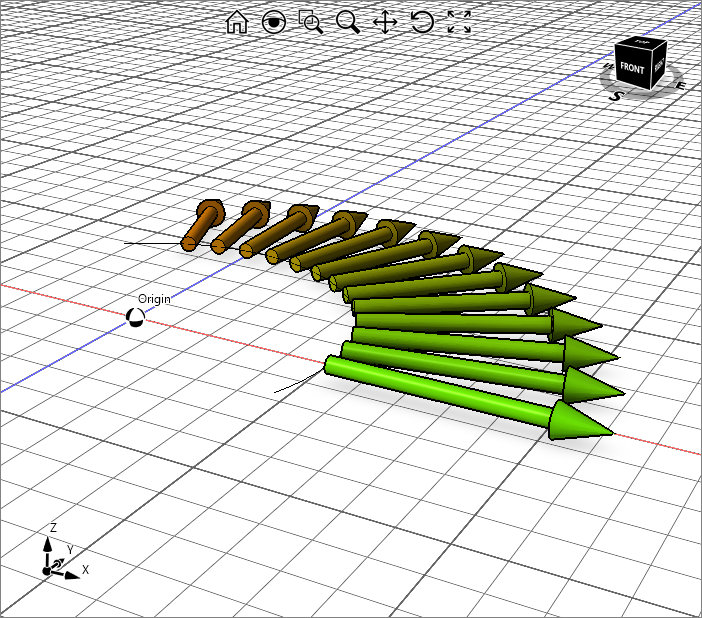This screenshot has height=618, width=702.
Task: Toggle the perspective eye view icon
Action: (274, 22)
